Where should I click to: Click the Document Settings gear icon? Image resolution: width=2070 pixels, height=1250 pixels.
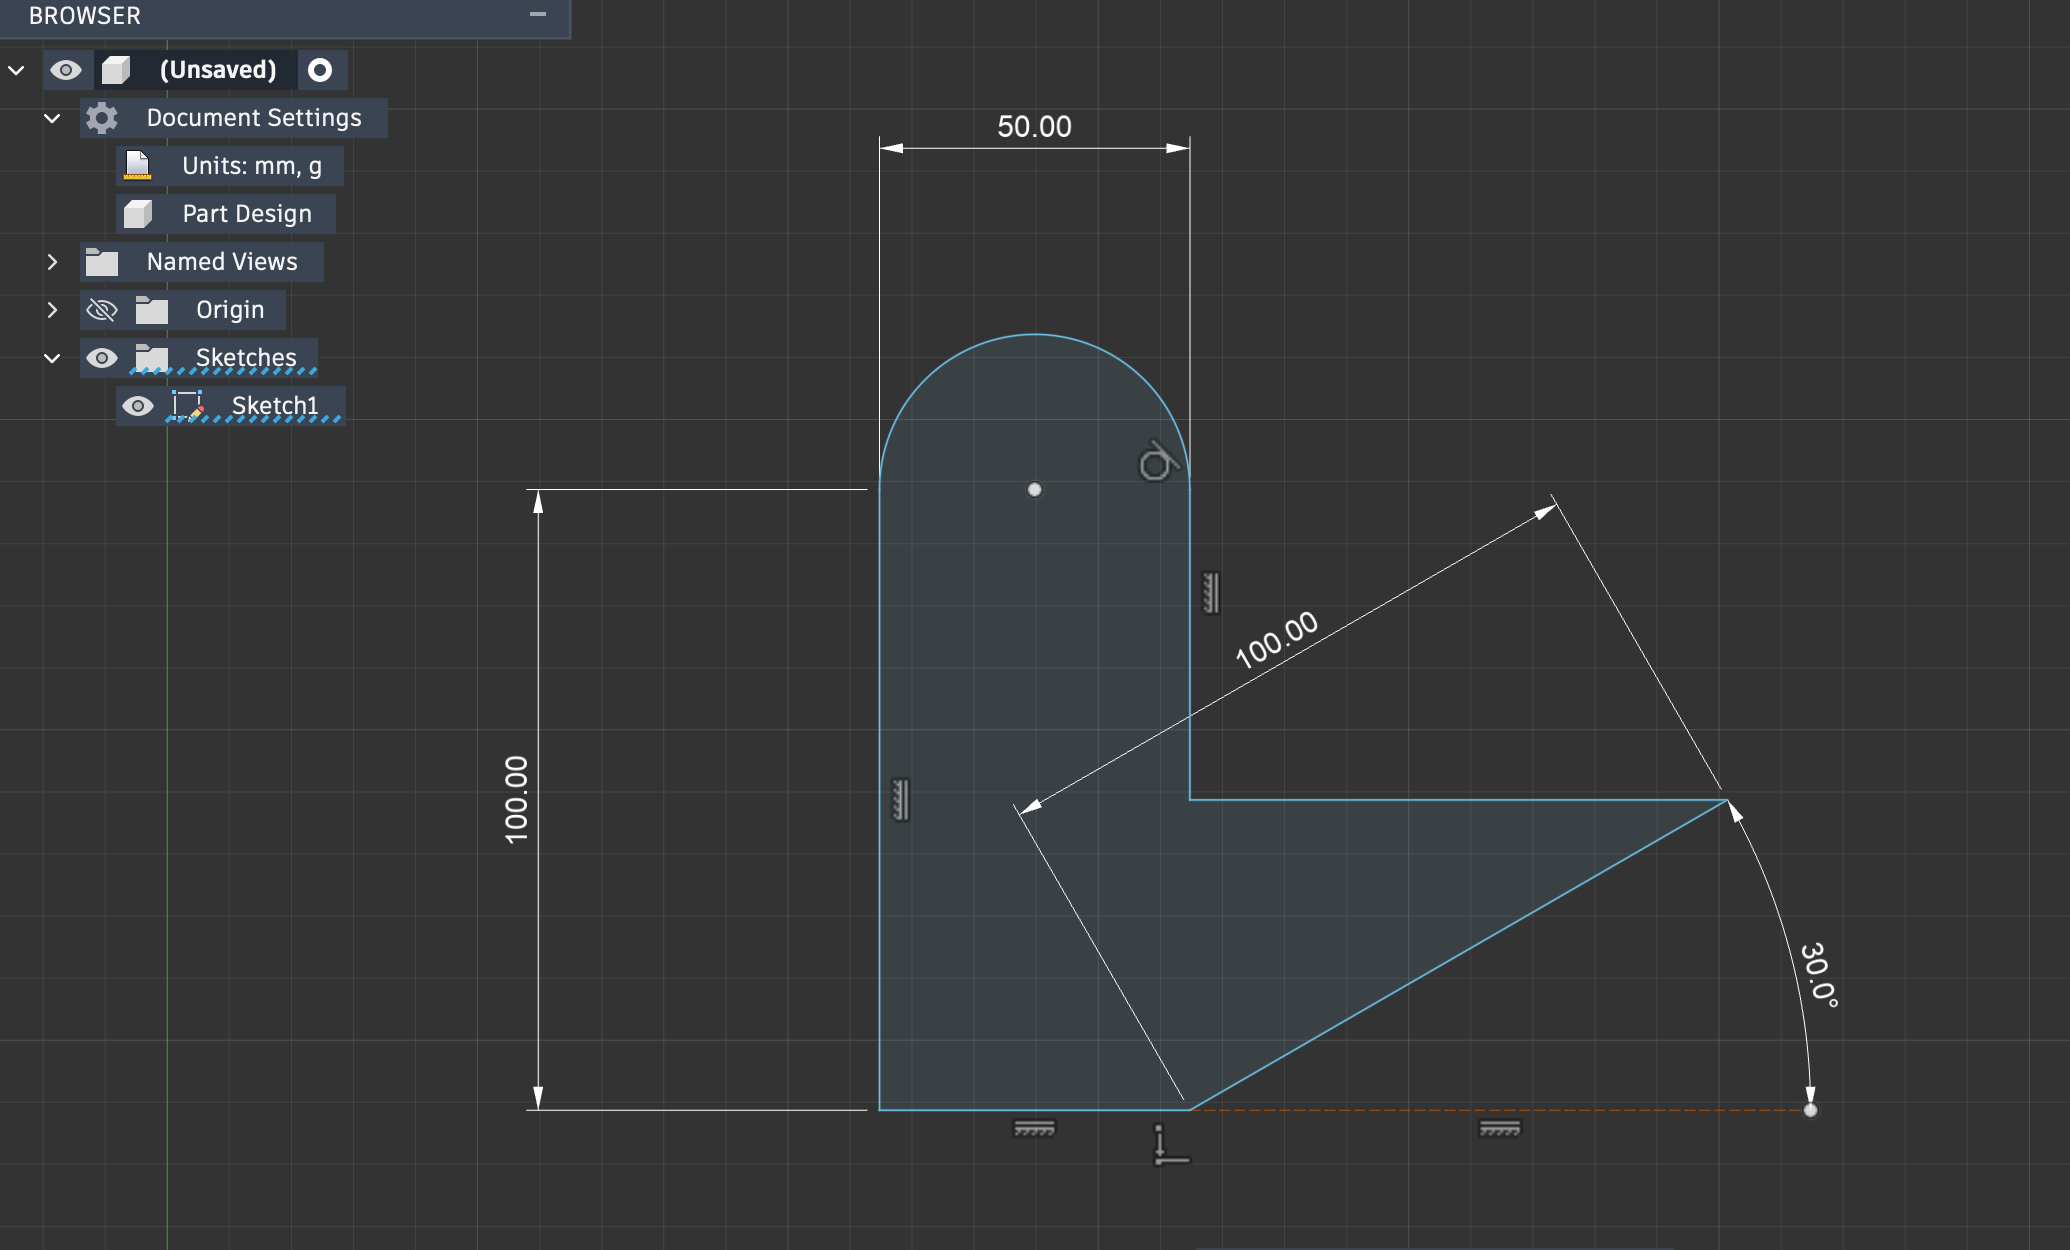(101, 118)
